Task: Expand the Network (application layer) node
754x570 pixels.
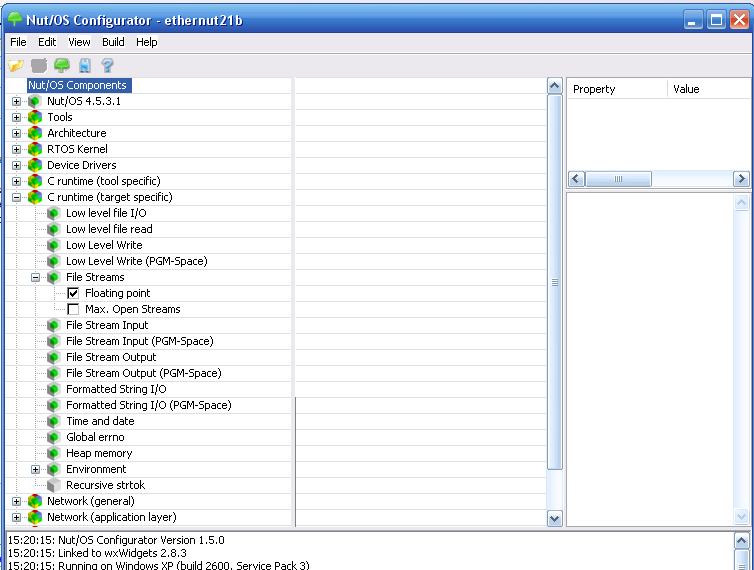Action: coord(16,517)
